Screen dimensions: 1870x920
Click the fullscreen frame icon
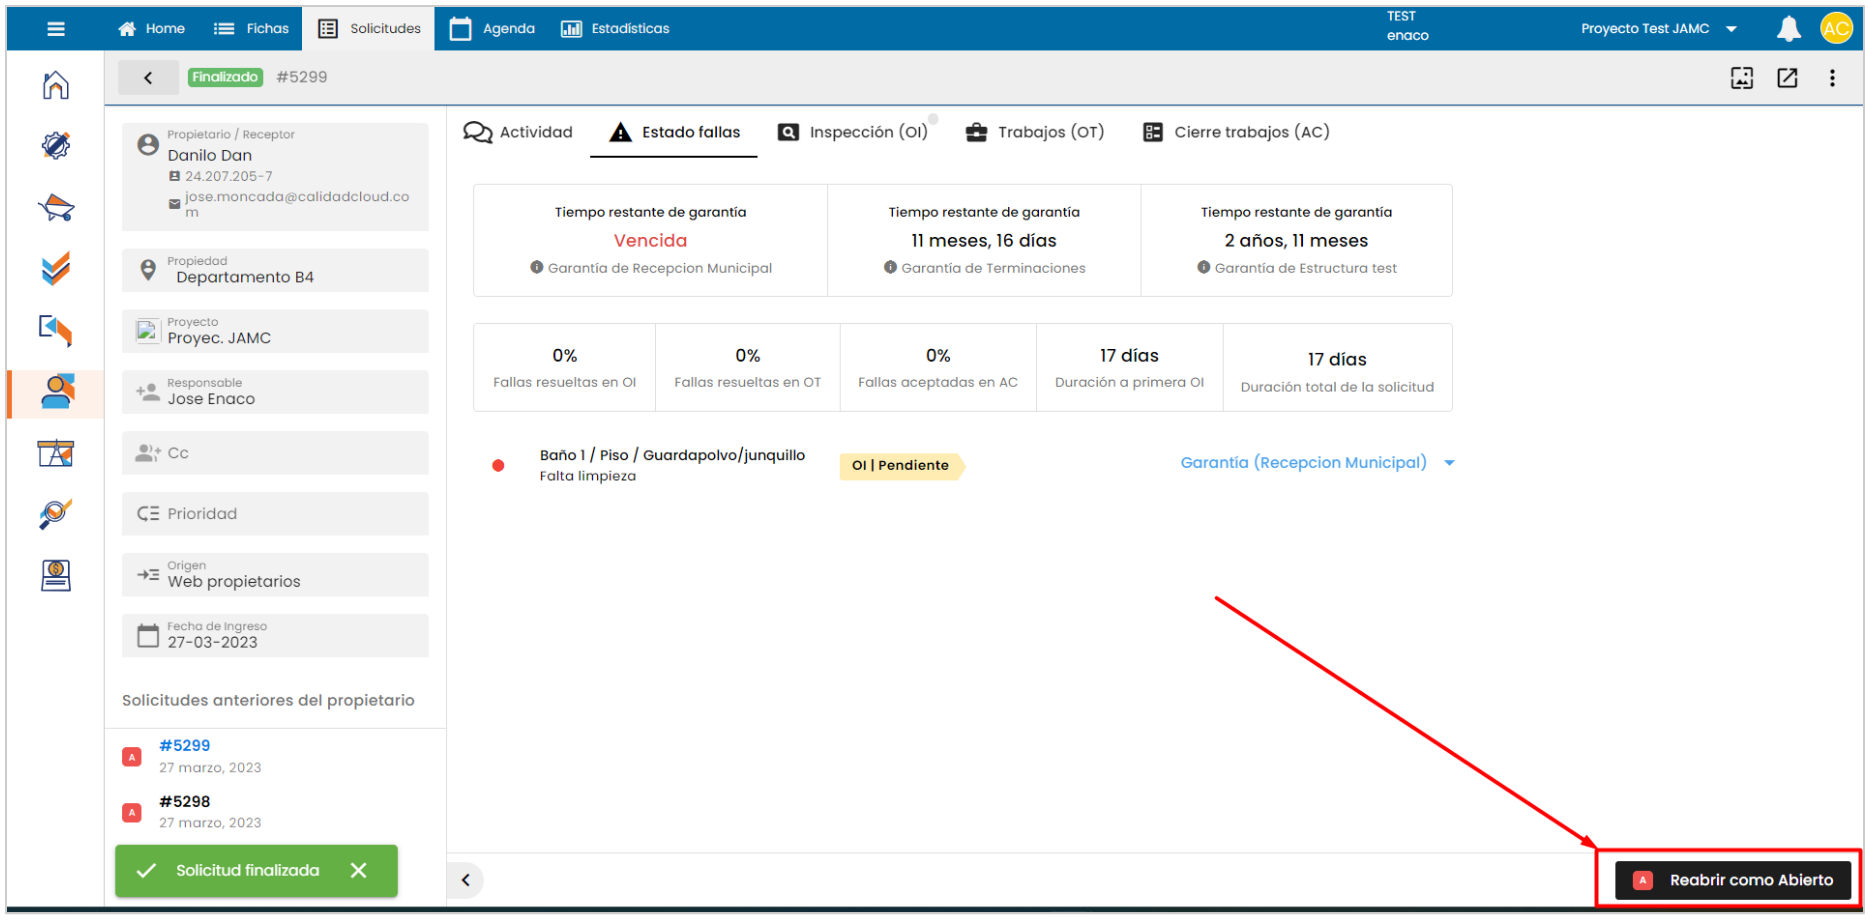[1742, 78]
